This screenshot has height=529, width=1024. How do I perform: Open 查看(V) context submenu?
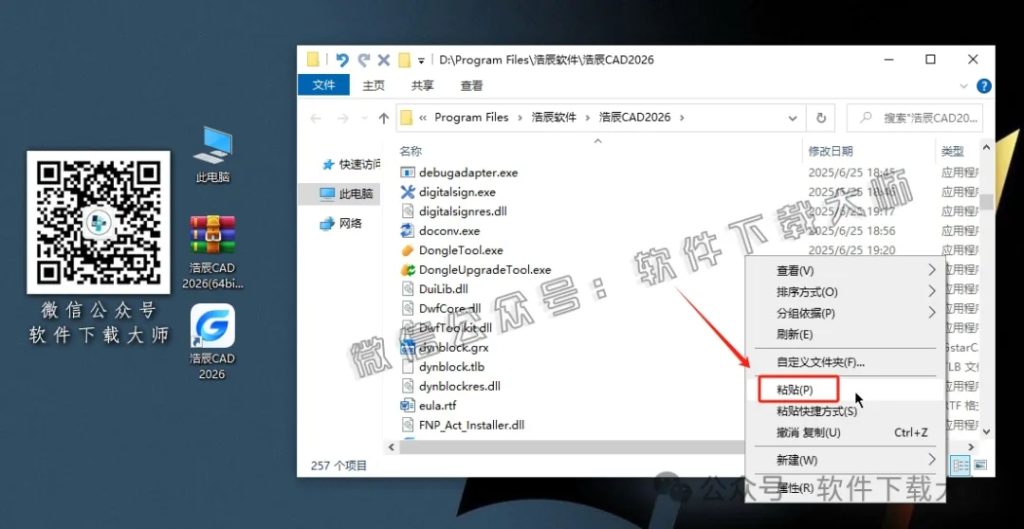point(845,270)
